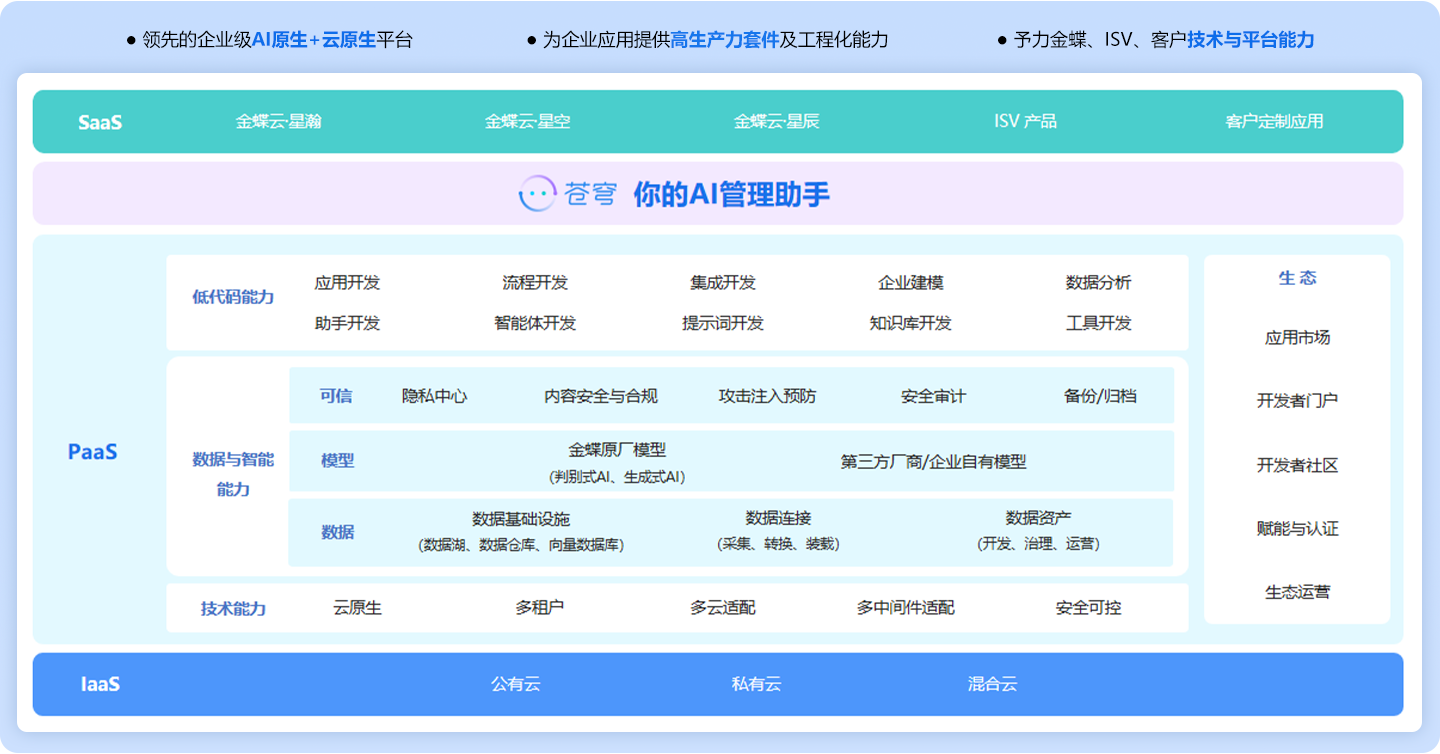Open 应用市场 in the 生态 panel

(1297, 337)
